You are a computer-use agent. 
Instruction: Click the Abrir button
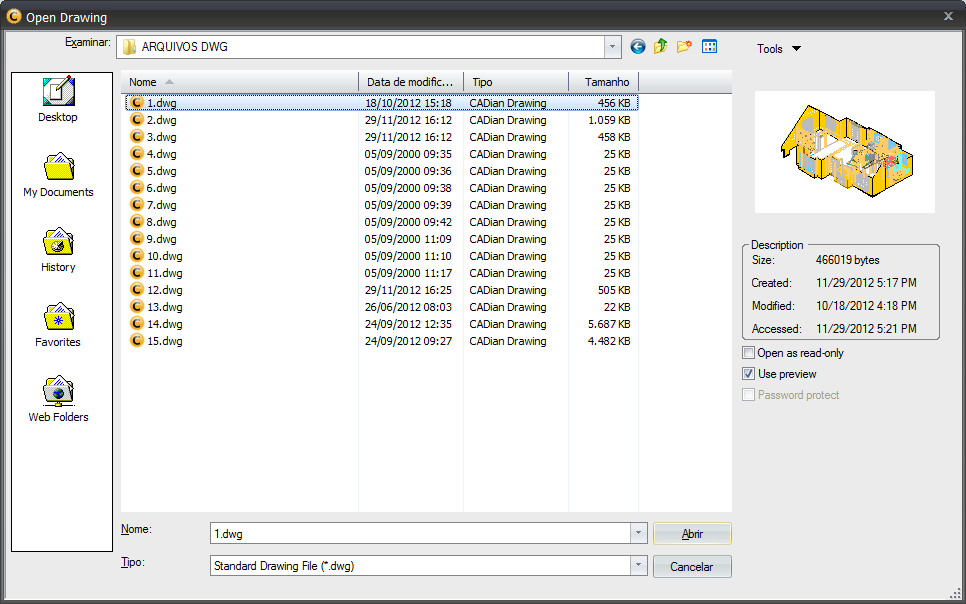click(692, 534)
